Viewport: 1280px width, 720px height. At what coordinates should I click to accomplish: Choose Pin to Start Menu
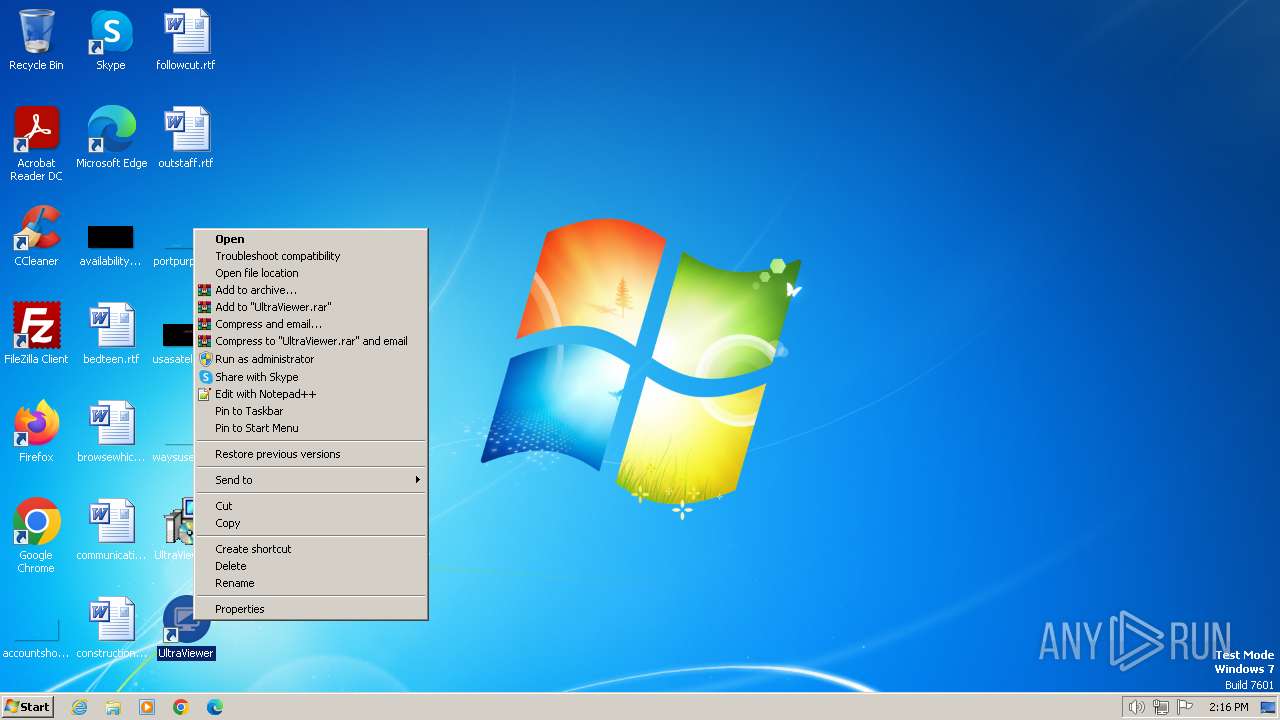[311, 428]
